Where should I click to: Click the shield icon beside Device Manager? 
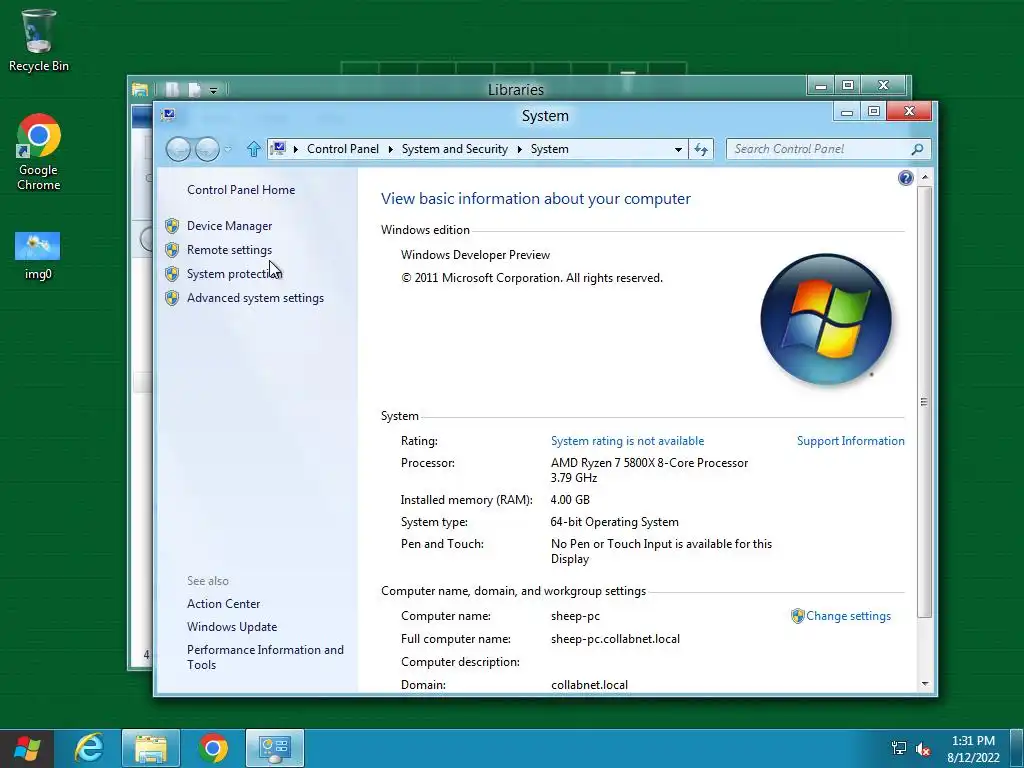click(x=172, y=226)
